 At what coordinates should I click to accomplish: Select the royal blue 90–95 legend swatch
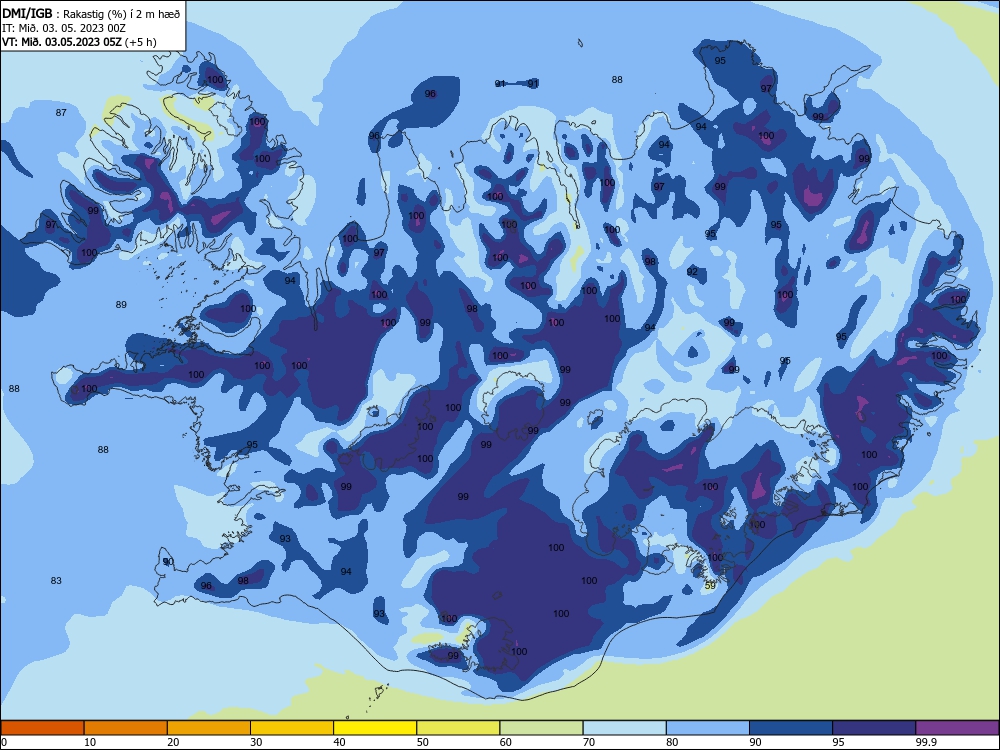click(x=791, y=728)
